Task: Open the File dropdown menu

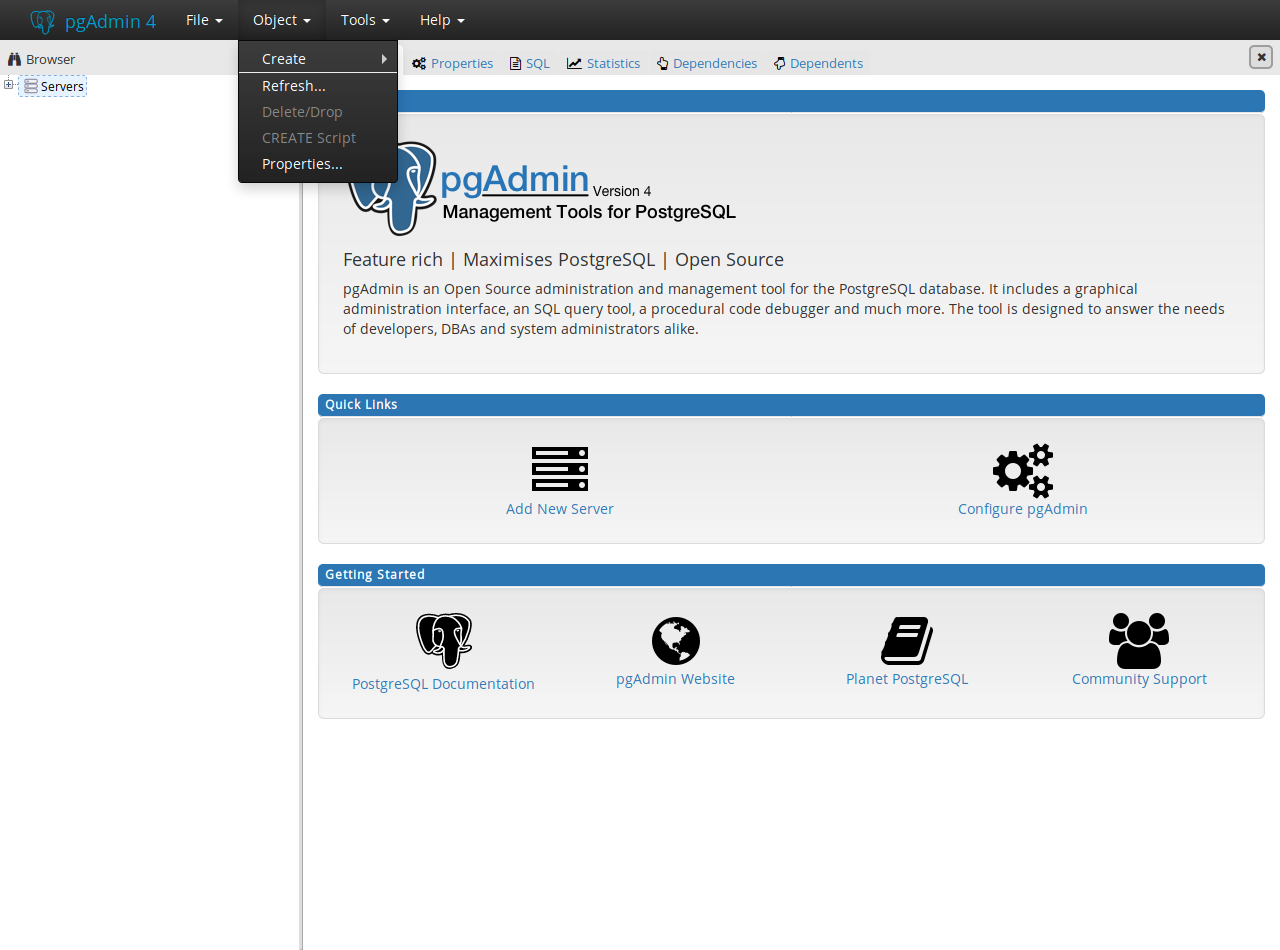Action: [x=204, y=20]
